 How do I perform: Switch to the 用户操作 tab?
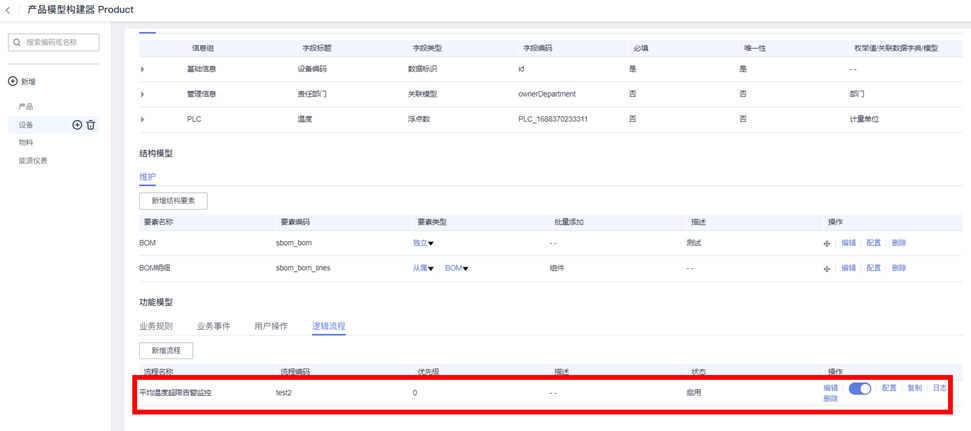(271, 326)
